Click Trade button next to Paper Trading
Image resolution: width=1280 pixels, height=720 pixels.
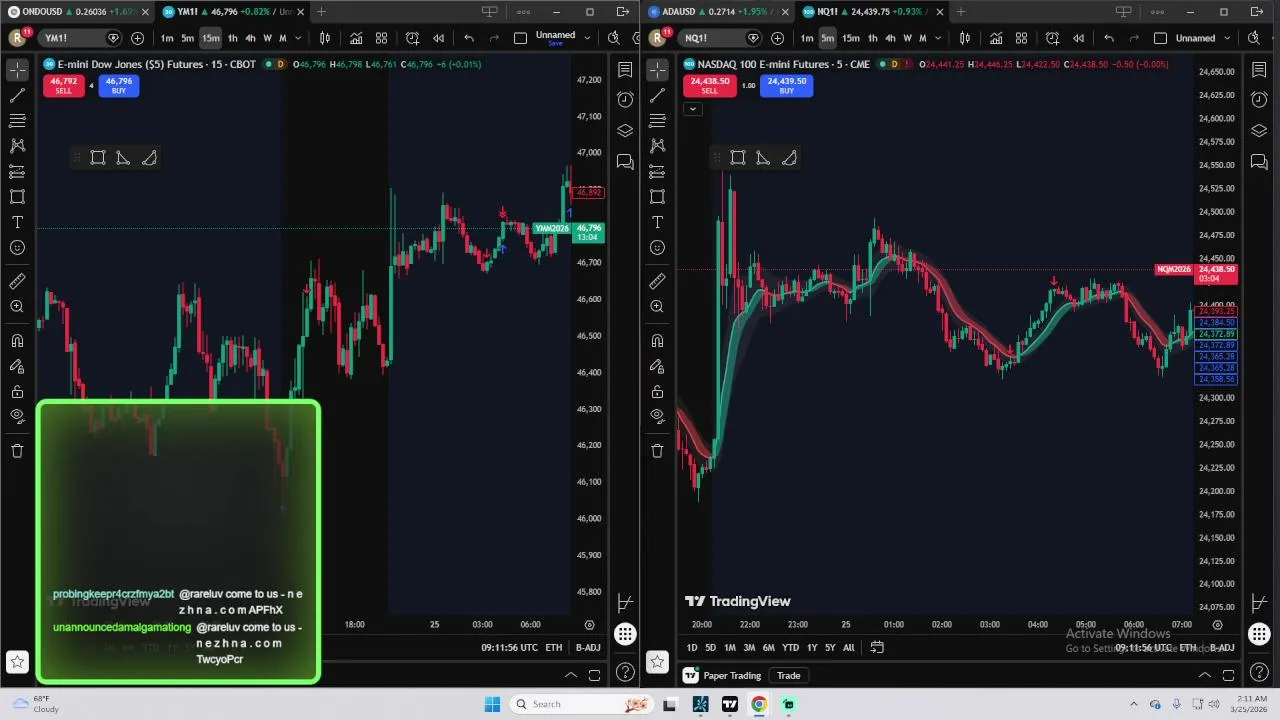click(788, 676)
